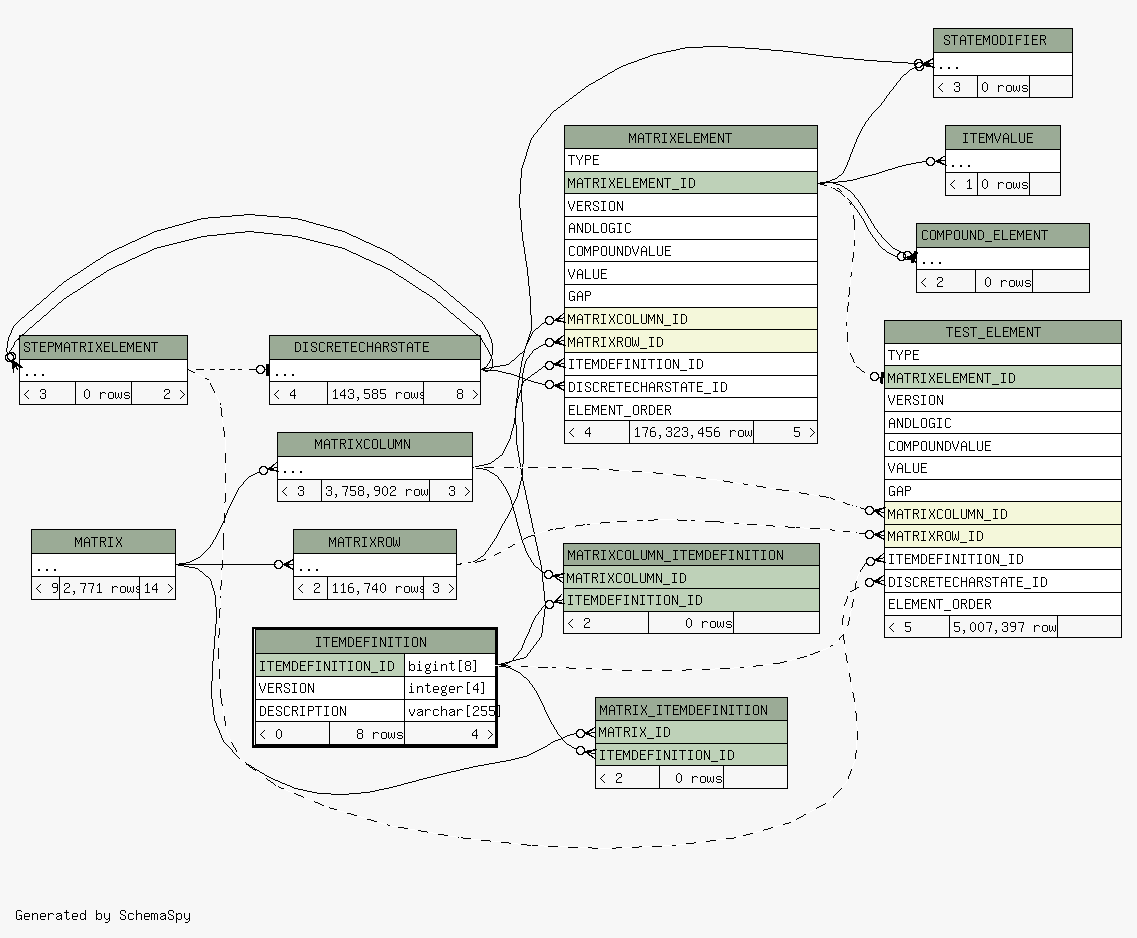Select GAP column in TEST_ELEMENT table

[x=1003, y=491]
